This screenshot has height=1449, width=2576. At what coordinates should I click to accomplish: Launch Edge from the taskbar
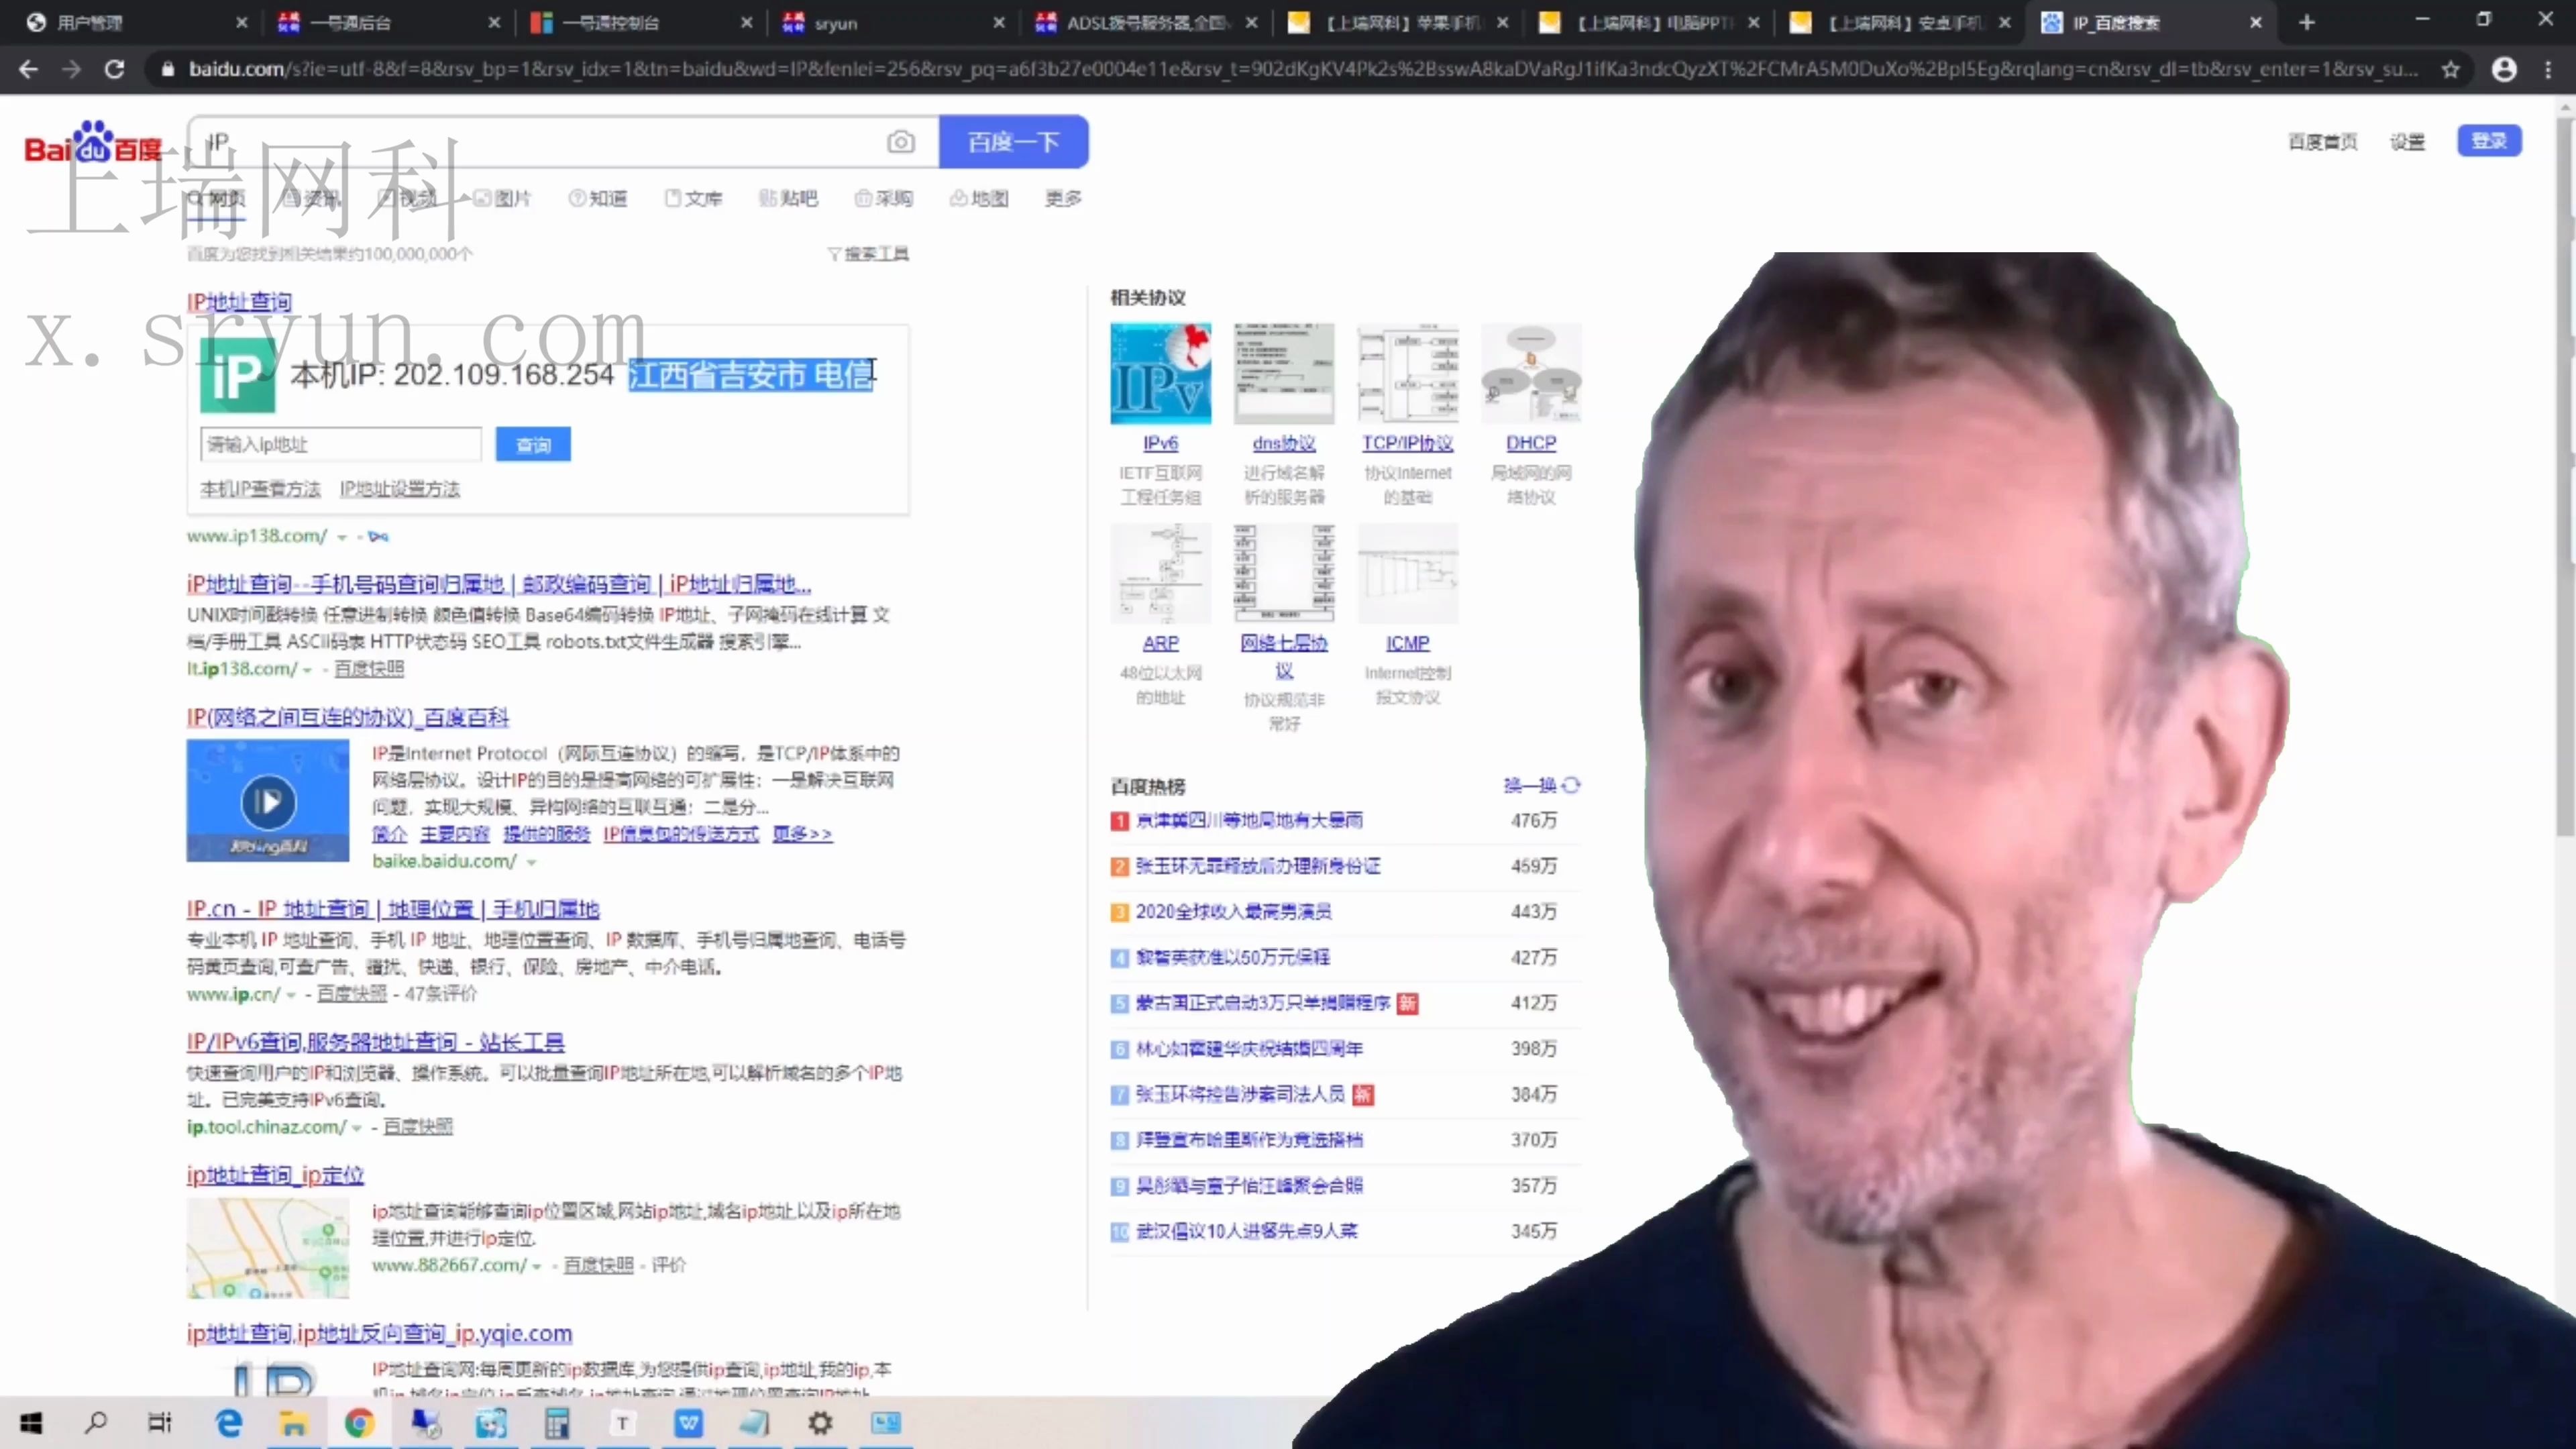click(x=228, y=1422)
